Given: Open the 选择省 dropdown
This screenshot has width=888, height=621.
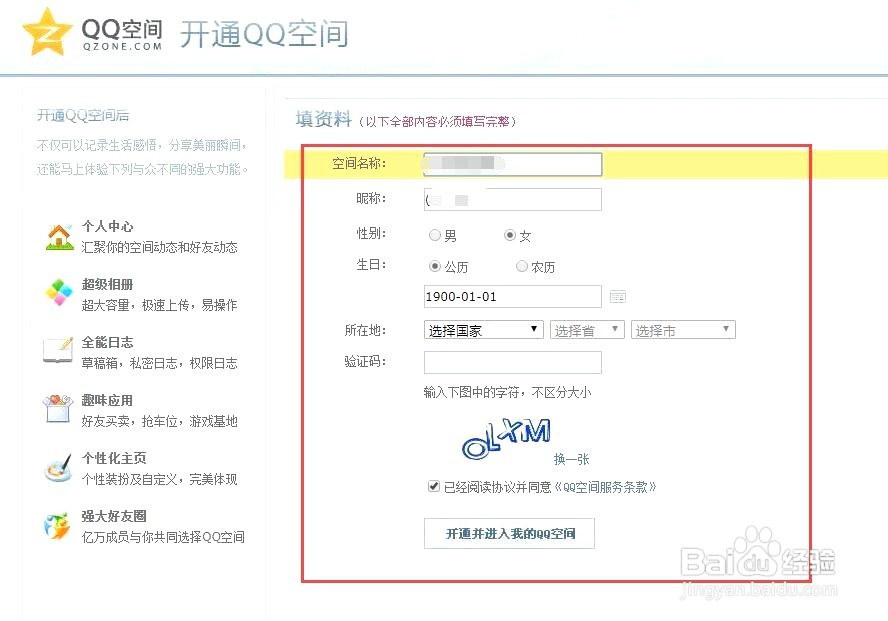Looking at the screenshot, I should (587, 330).
